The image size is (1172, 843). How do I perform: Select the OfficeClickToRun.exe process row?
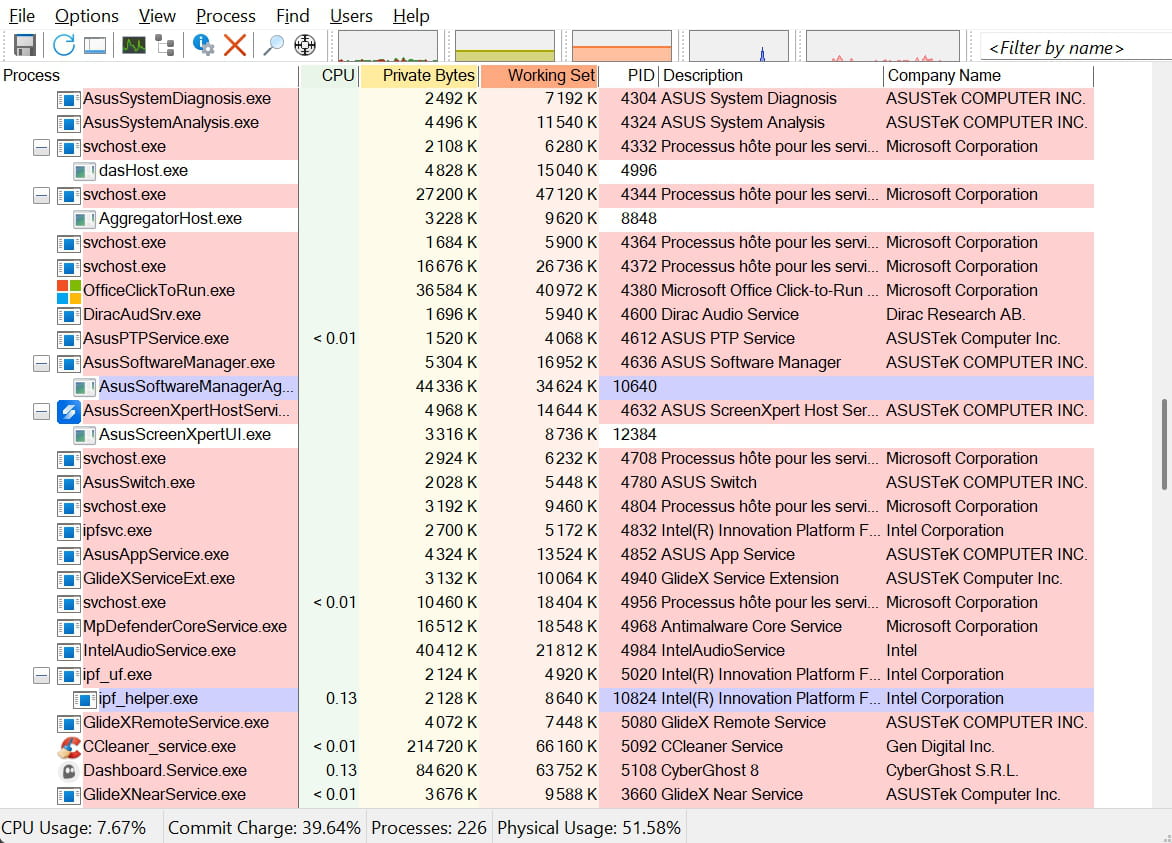click(x=159, y=291)
